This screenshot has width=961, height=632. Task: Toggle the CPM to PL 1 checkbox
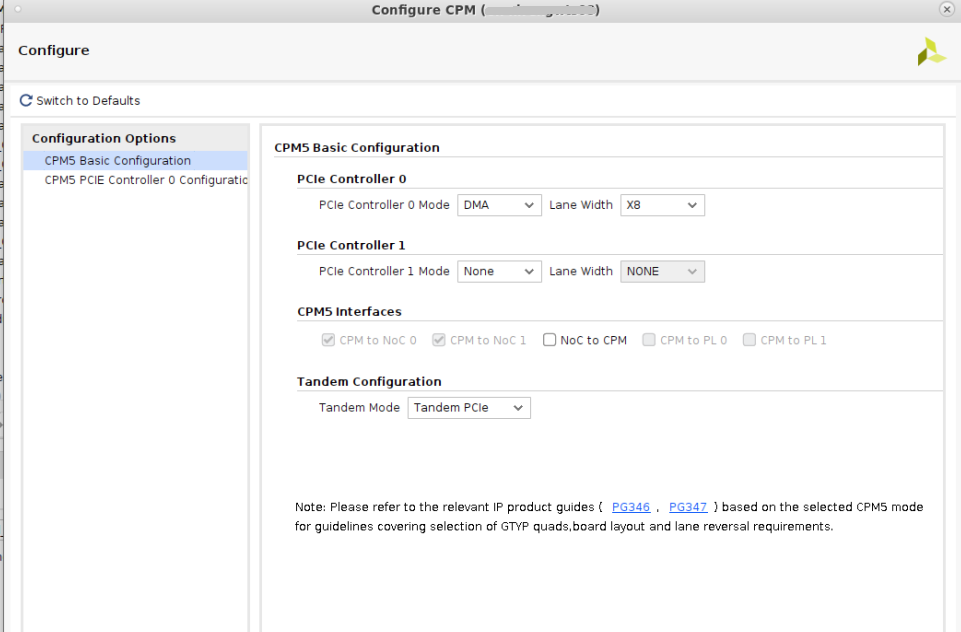749,340
